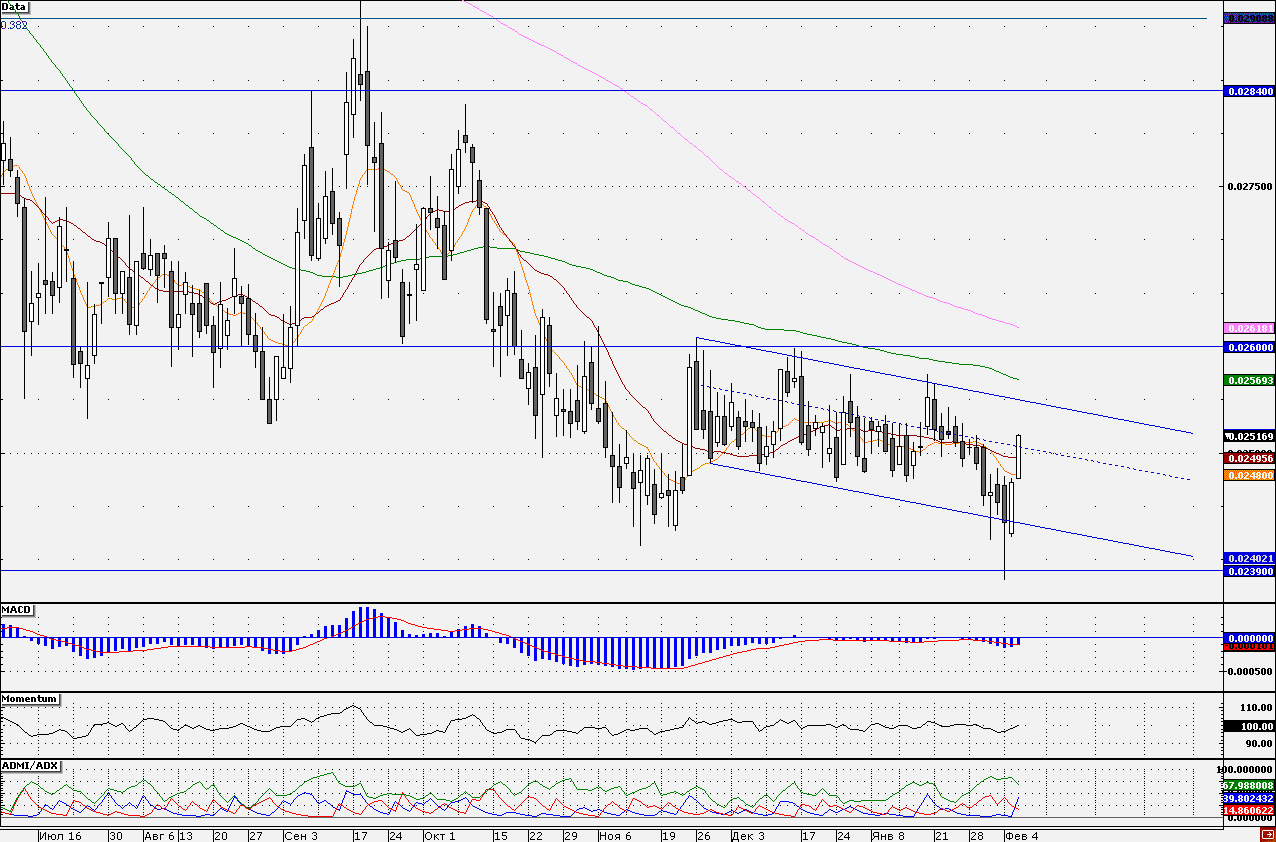Click the green 67.988008 ADX value tag
The width and height of the screenshot is (1276, 842).
[1249, 786]
